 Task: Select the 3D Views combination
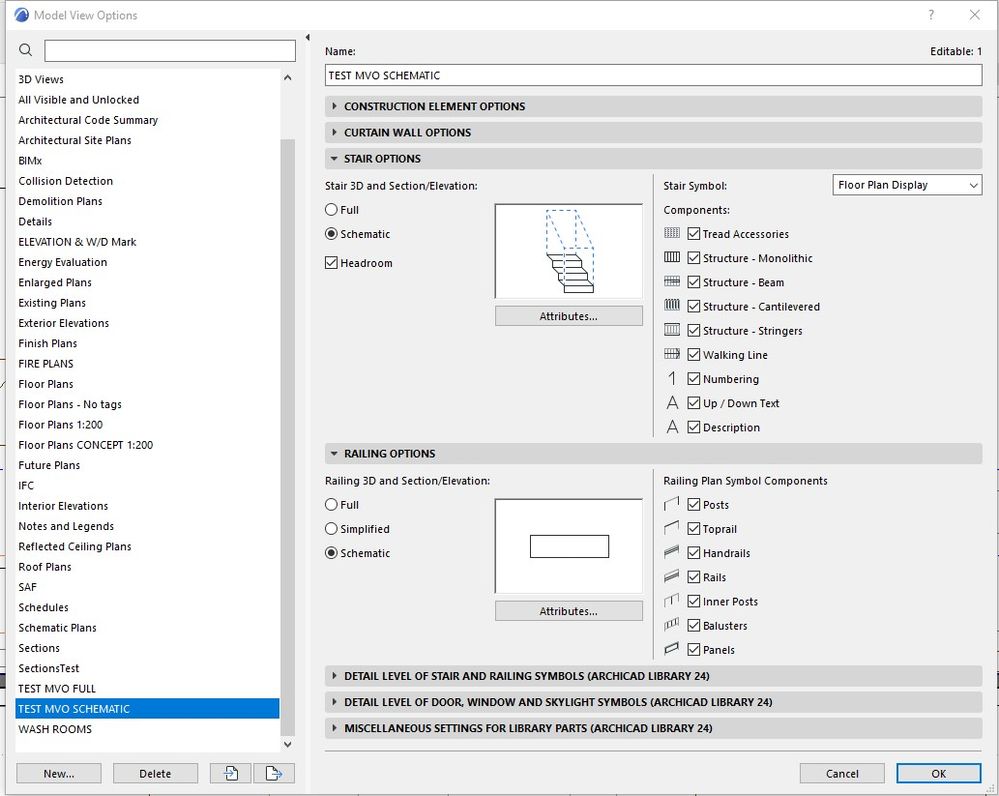[147, 79]
